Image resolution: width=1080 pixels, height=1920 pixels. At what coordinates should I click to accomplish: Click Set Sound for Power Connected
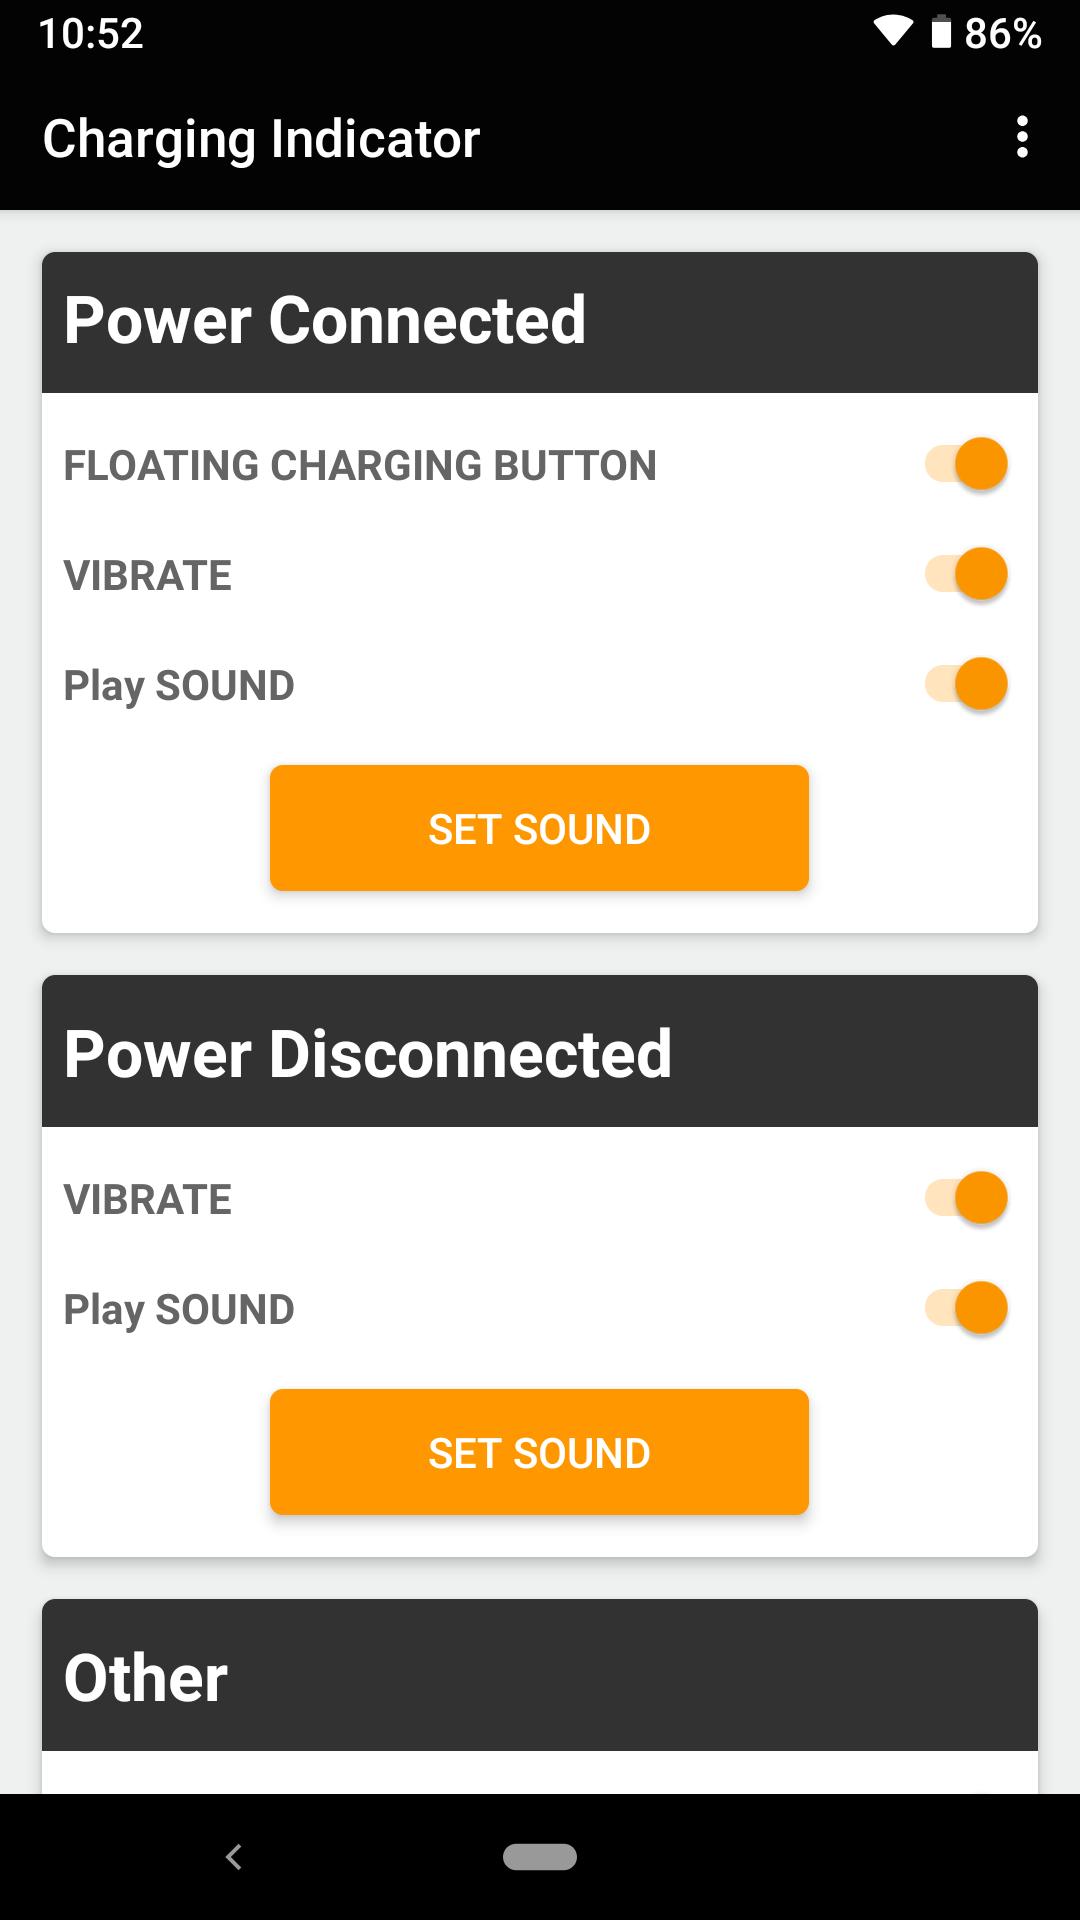coord(539,828)
